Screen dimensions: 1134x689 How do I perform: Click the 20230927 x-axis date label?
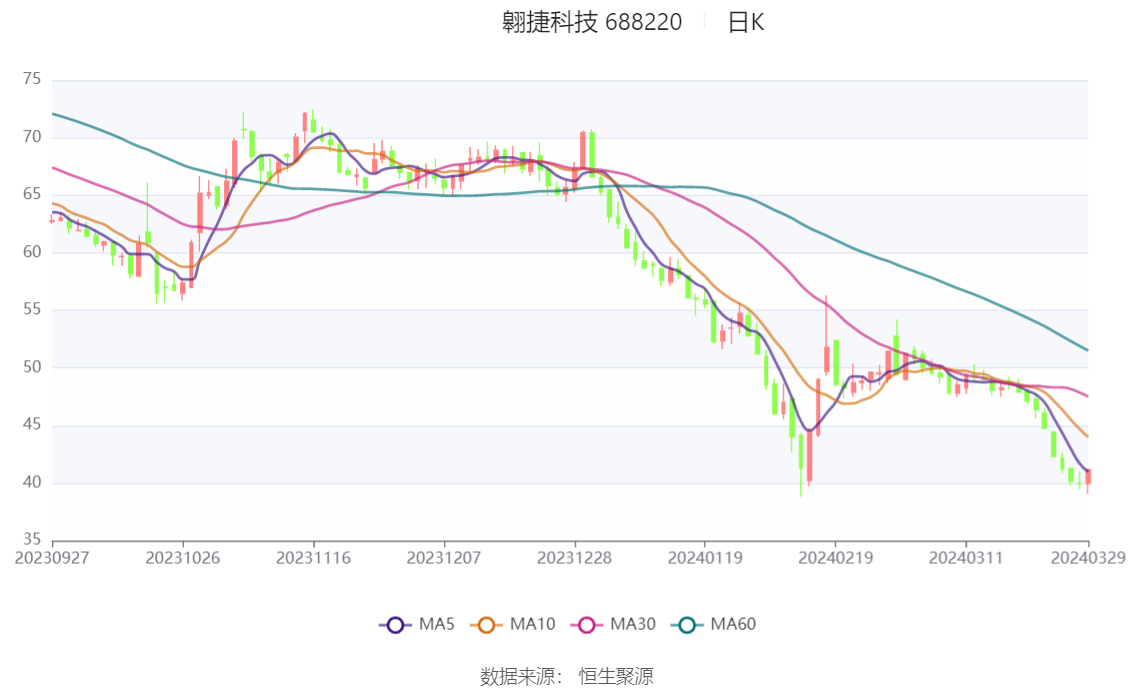point(52,558)
